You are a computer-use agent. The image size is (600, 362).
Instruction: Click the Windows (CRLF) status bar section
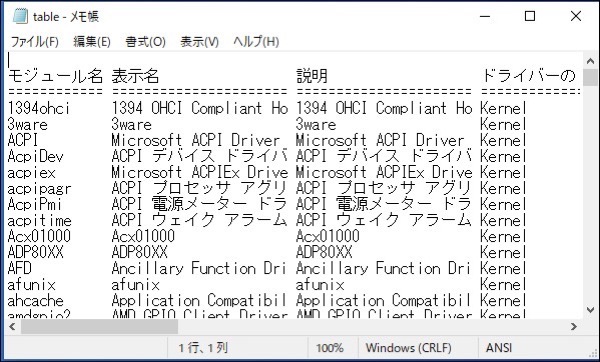(408, 347)
